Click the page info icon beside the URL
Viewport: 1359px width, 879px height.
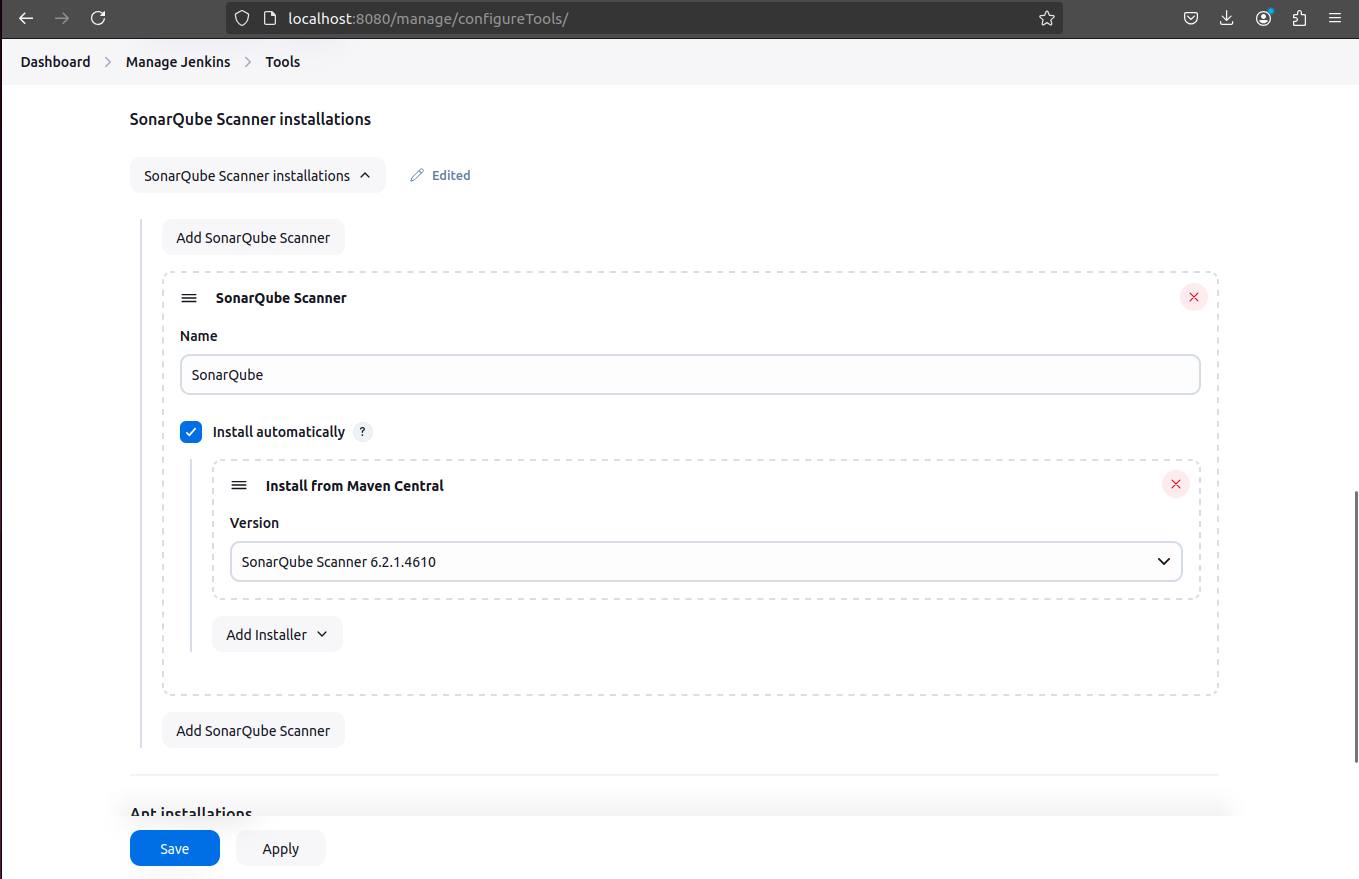pyautogui.click(x=269, y=18)
